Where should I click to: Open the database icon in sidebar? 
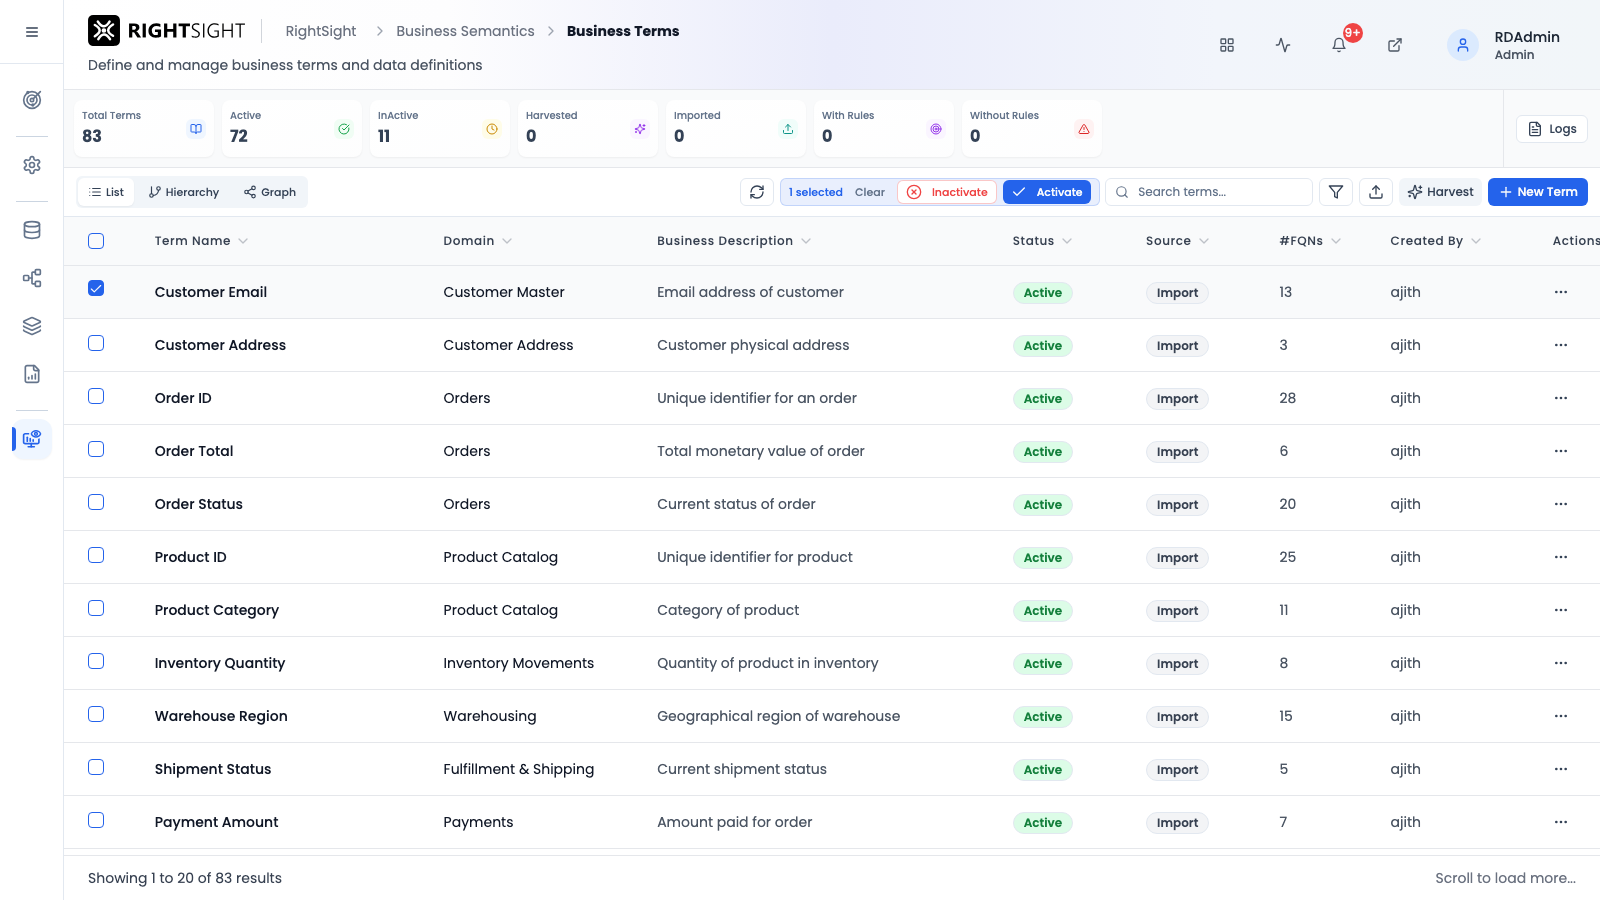click(x=32, y=230)
